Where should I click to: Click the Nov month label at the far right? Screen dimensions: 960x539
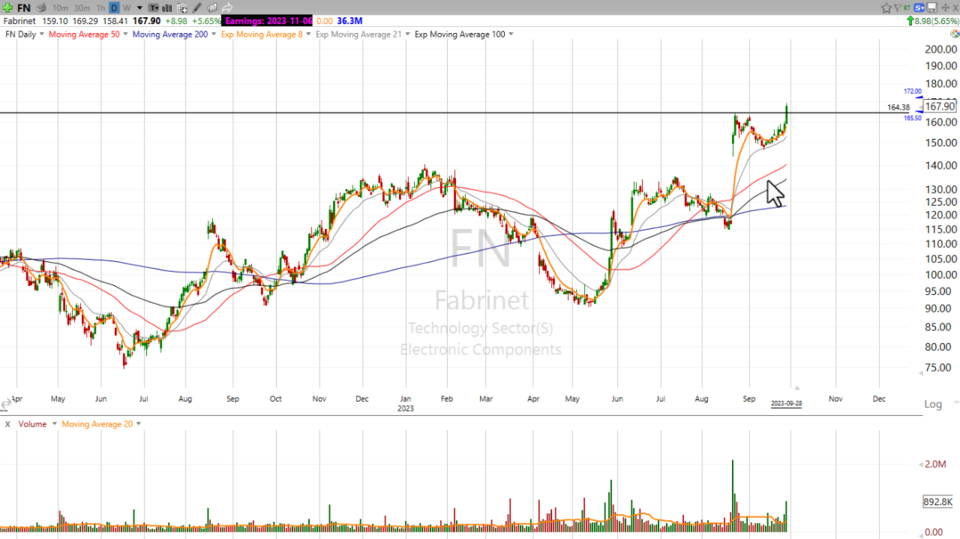(x=835, y=399)
